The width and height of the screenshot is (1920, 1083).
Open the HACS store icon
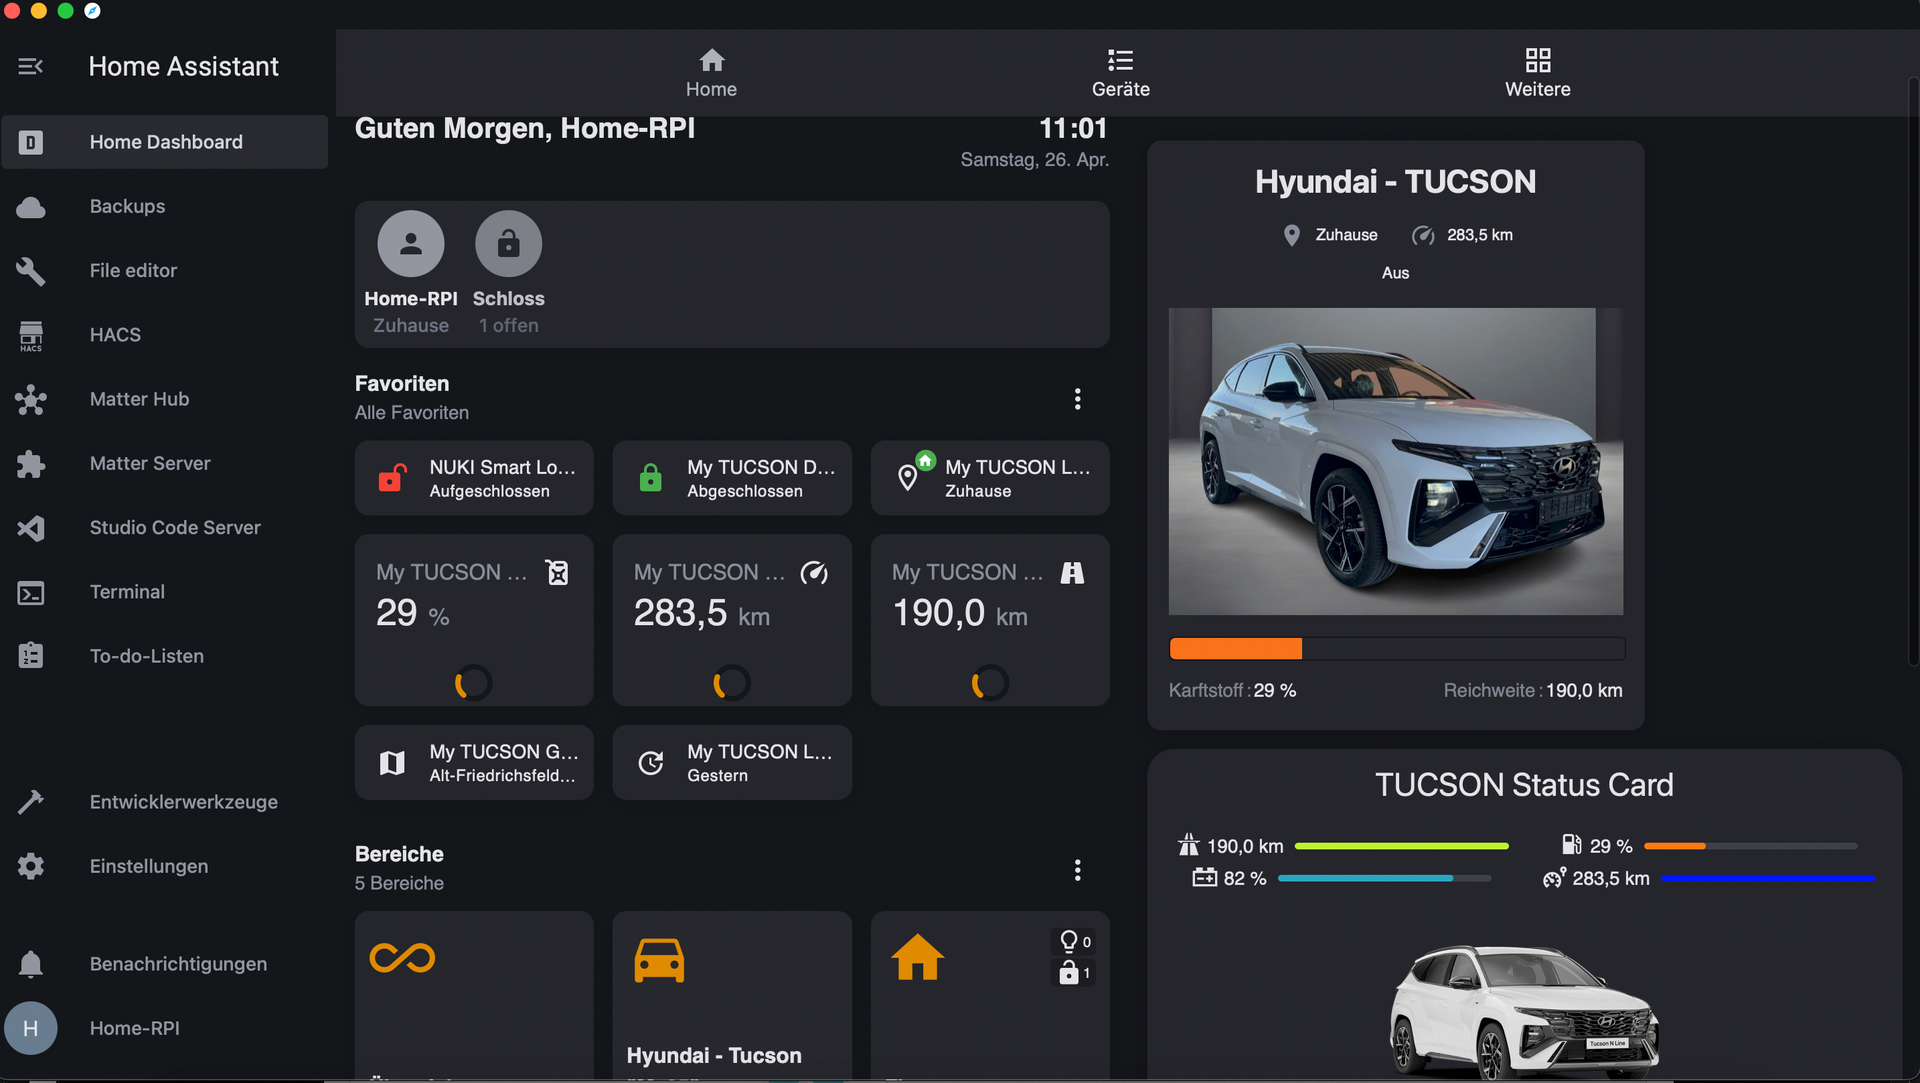pyautogui.click(x=31, y=335)
